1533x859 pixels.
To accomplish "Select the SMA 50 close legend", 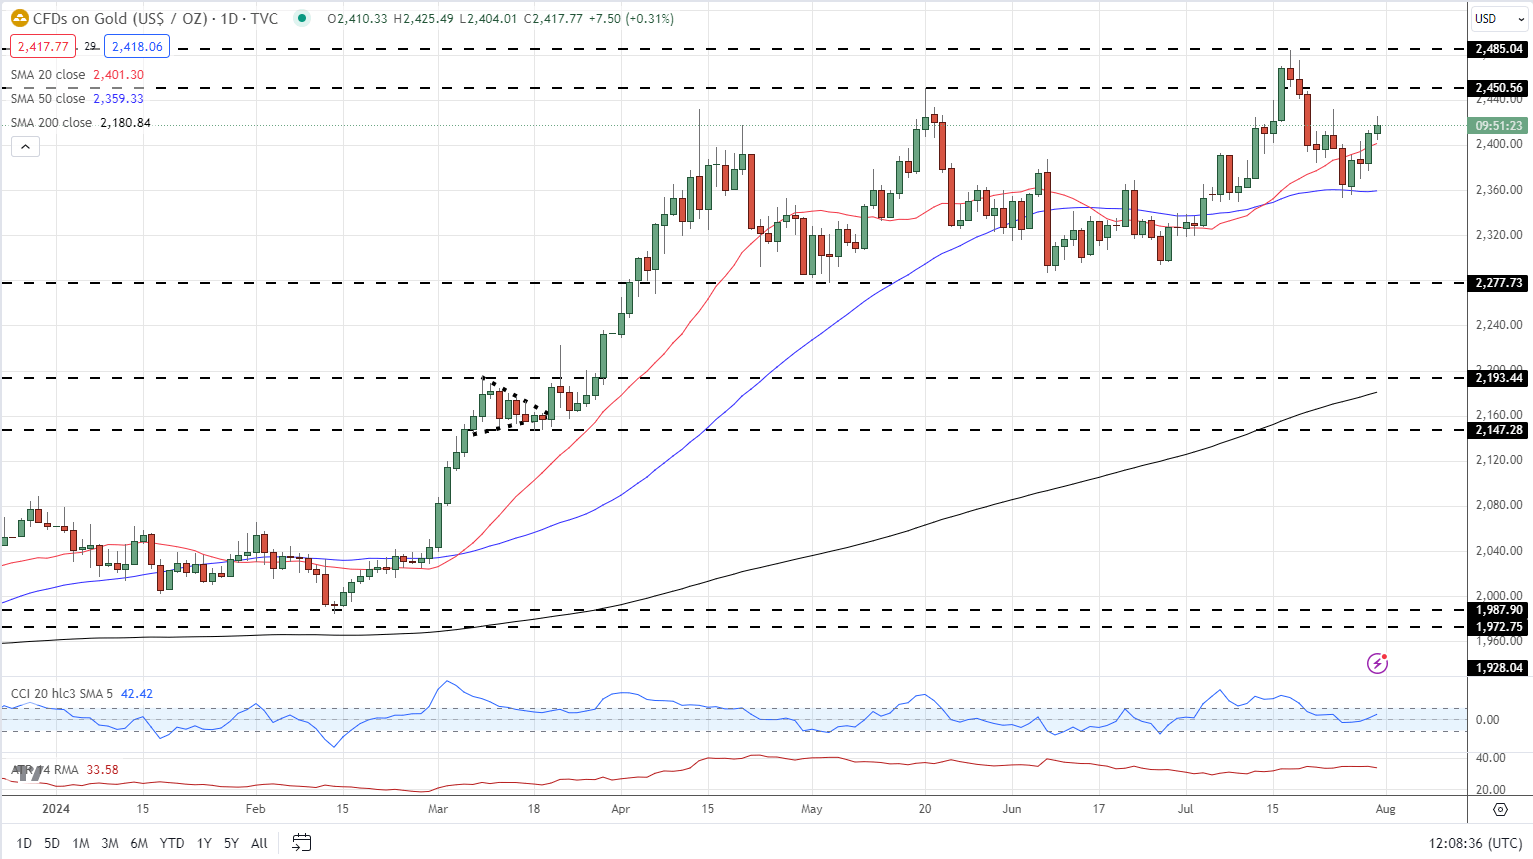I will click(x=48, y=99).
